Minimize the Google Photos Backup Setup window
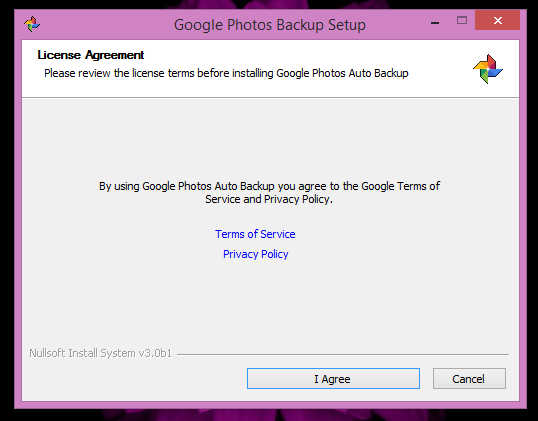 [435, 23]
